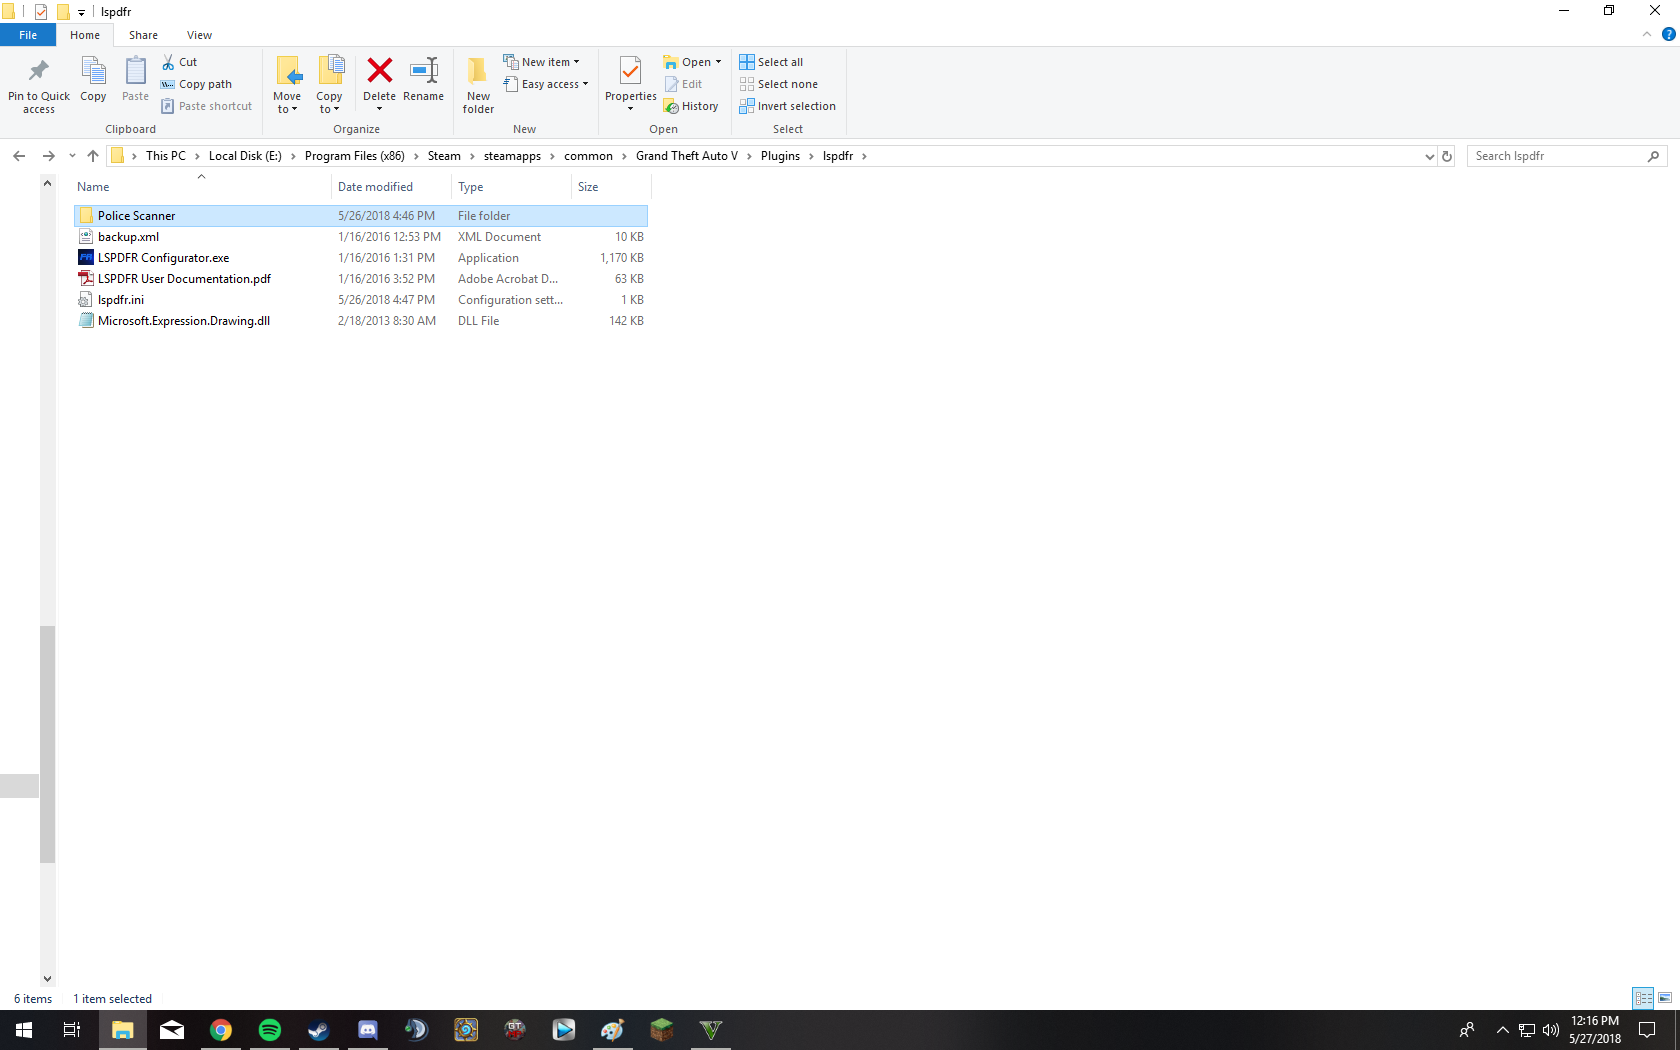Go forward in navigation history
1680x1050 pixels.
[48, 156]
